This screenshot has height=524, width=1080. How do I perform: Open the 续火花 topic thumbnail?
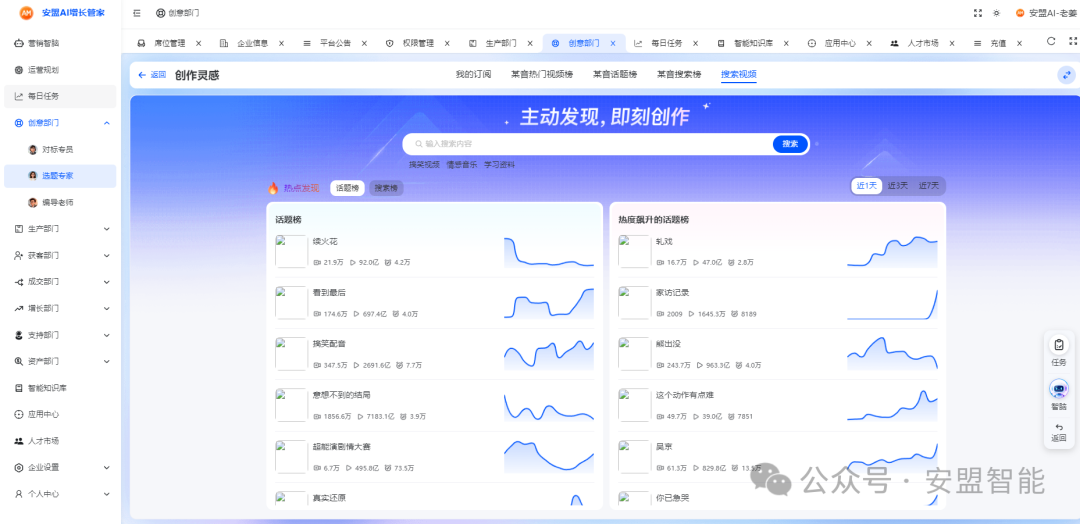tap(291, 251)
